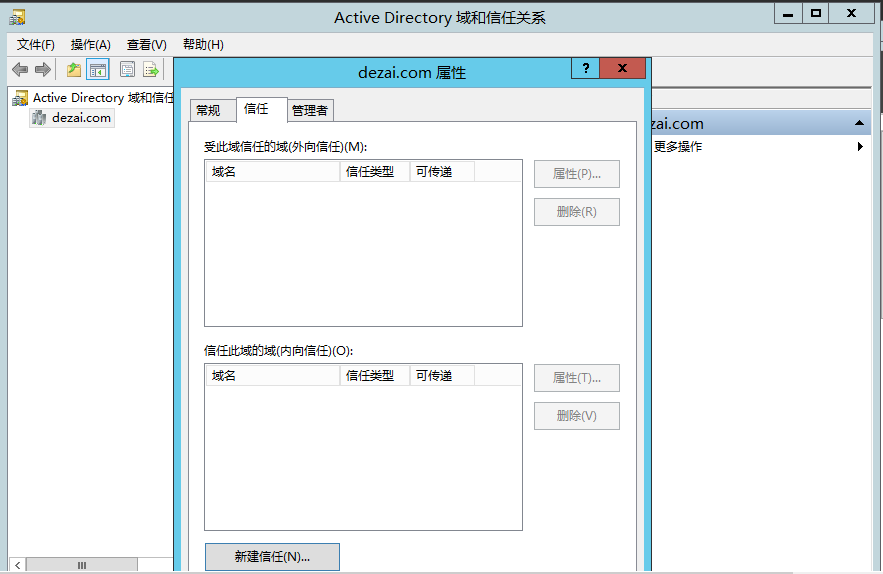Sort incoming trusts by 域名 column

tap(273, 375)
